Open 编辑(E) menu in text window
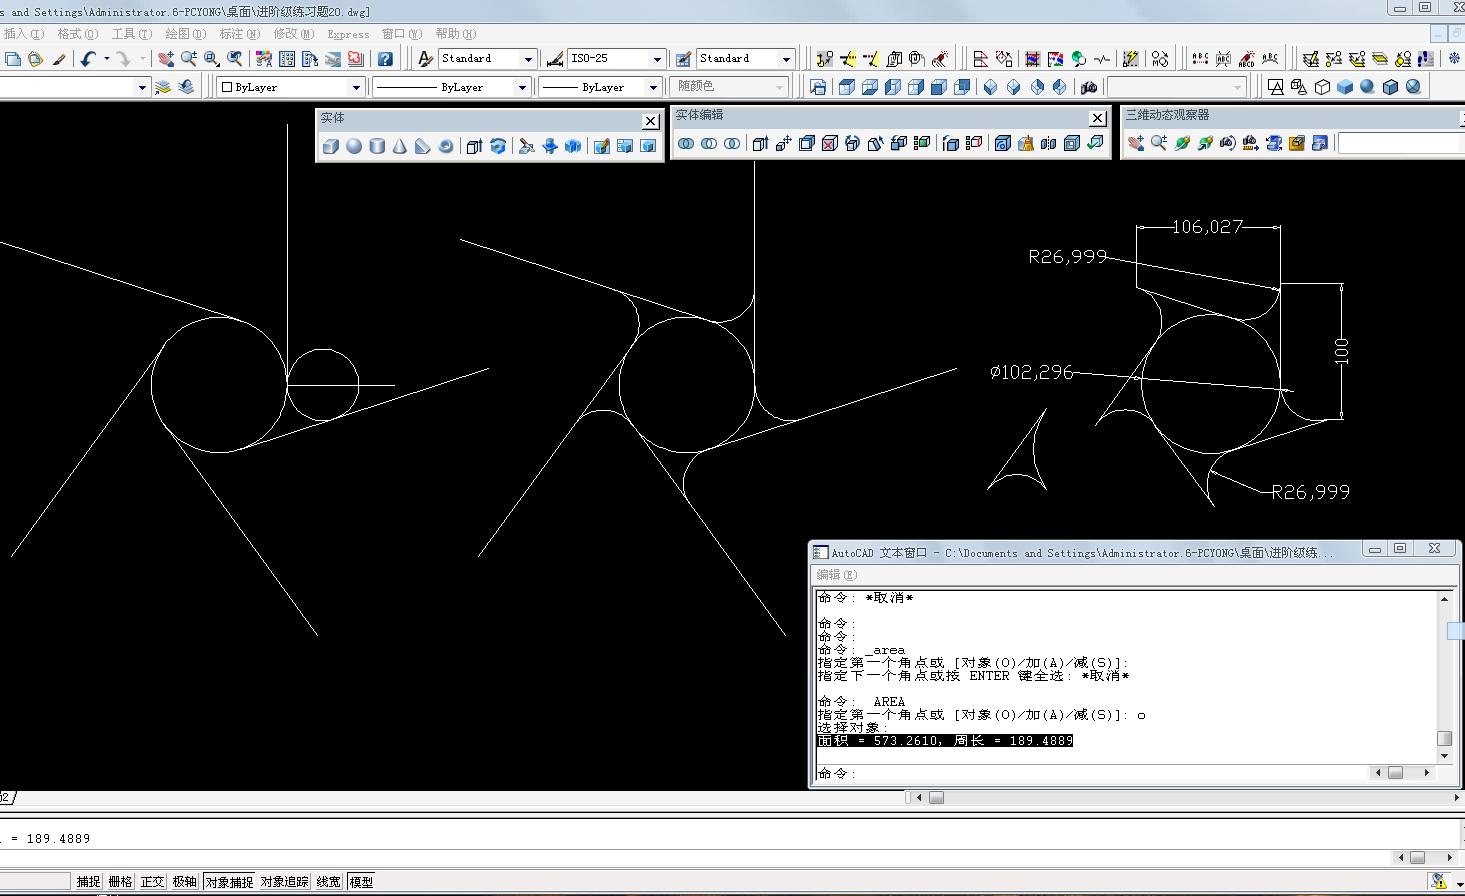Image resolution: width=1465 pixels, height=896 pixels. (x=836, y=575)
